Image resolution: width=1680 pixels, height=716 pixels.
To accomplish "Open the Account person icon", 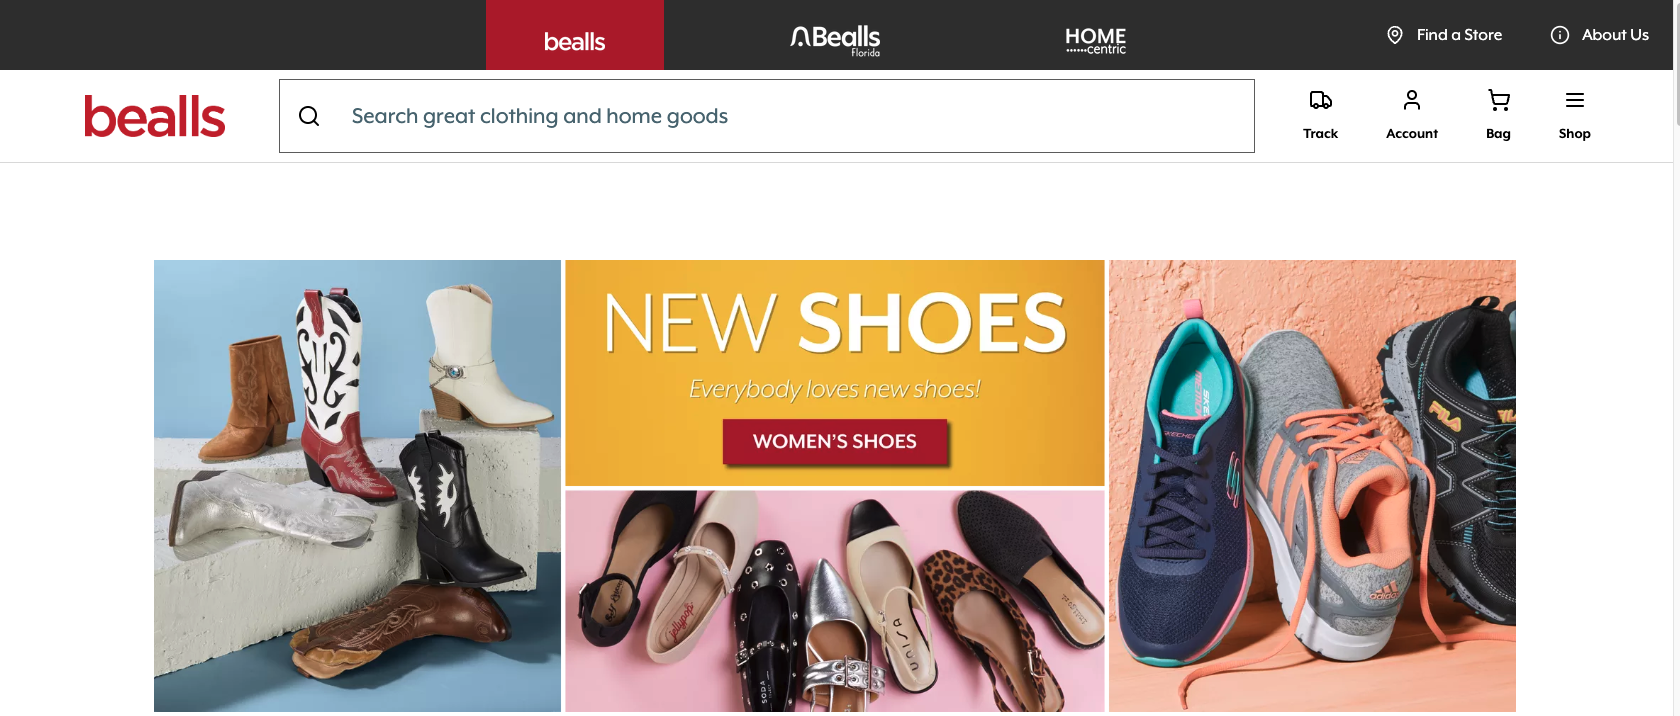I will [1412, 100].
